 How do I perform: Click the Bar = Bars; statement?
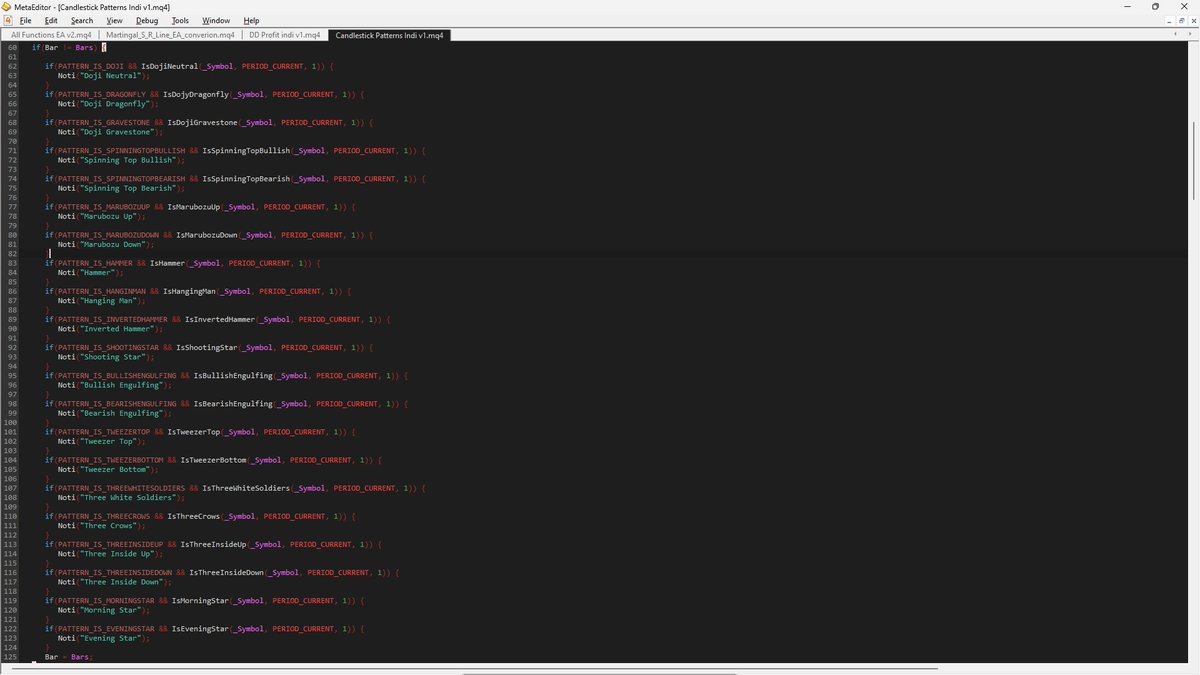click(x=69, y=657)
